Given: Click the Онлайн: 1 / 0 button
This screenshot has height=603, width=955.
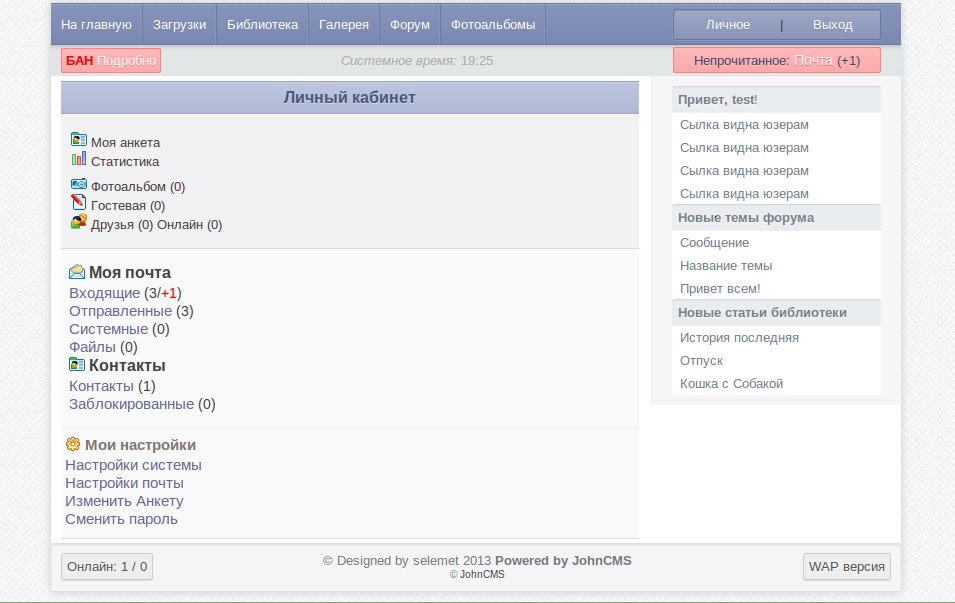Looking at the screenshot, I should tap(107, 566).
